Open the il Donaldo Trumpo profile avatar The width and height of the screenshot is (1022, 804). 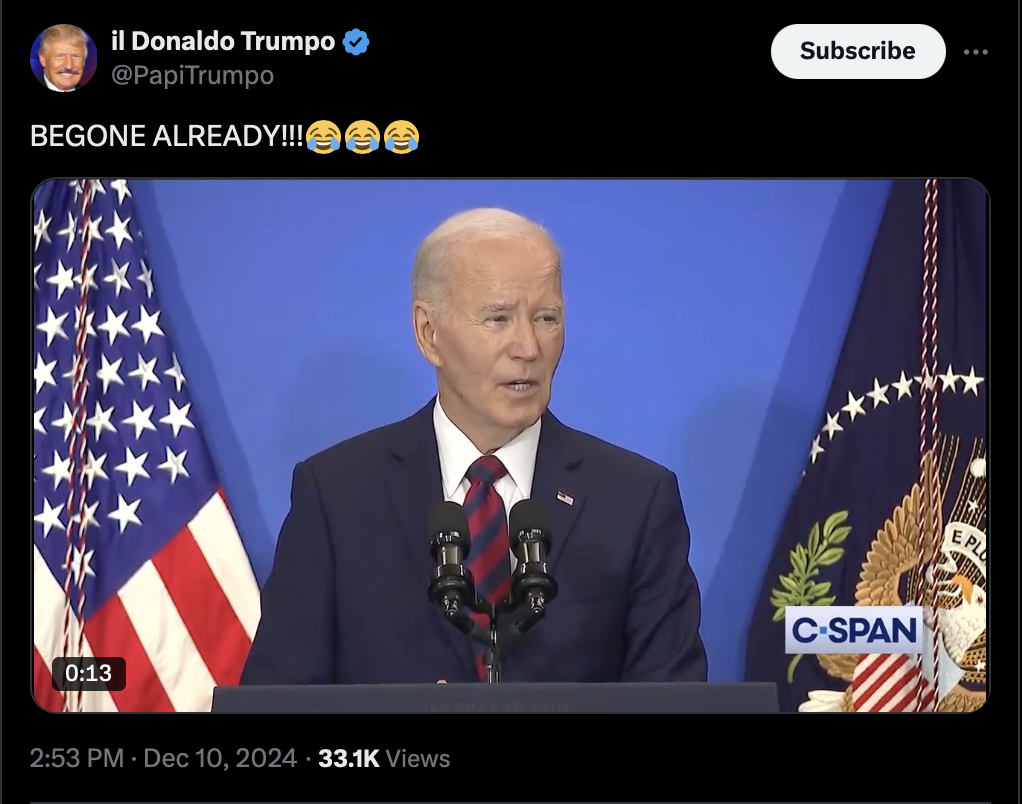[63, 58]
